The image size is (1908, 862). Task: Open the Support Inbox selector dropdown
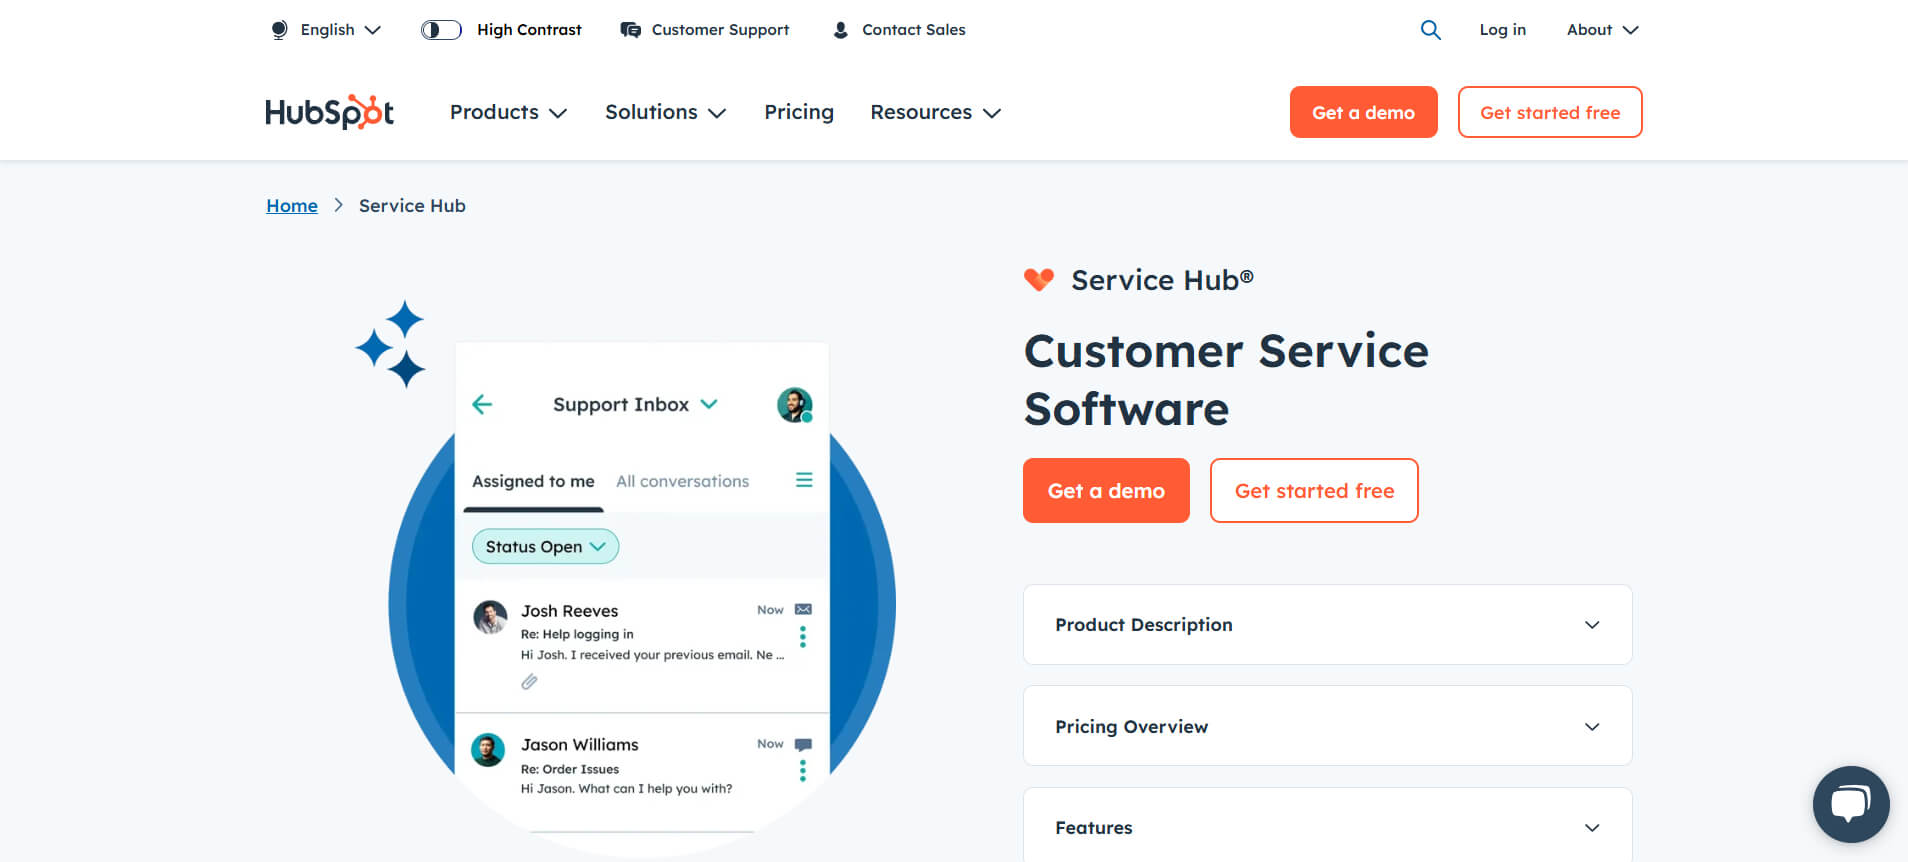(635, 404)
